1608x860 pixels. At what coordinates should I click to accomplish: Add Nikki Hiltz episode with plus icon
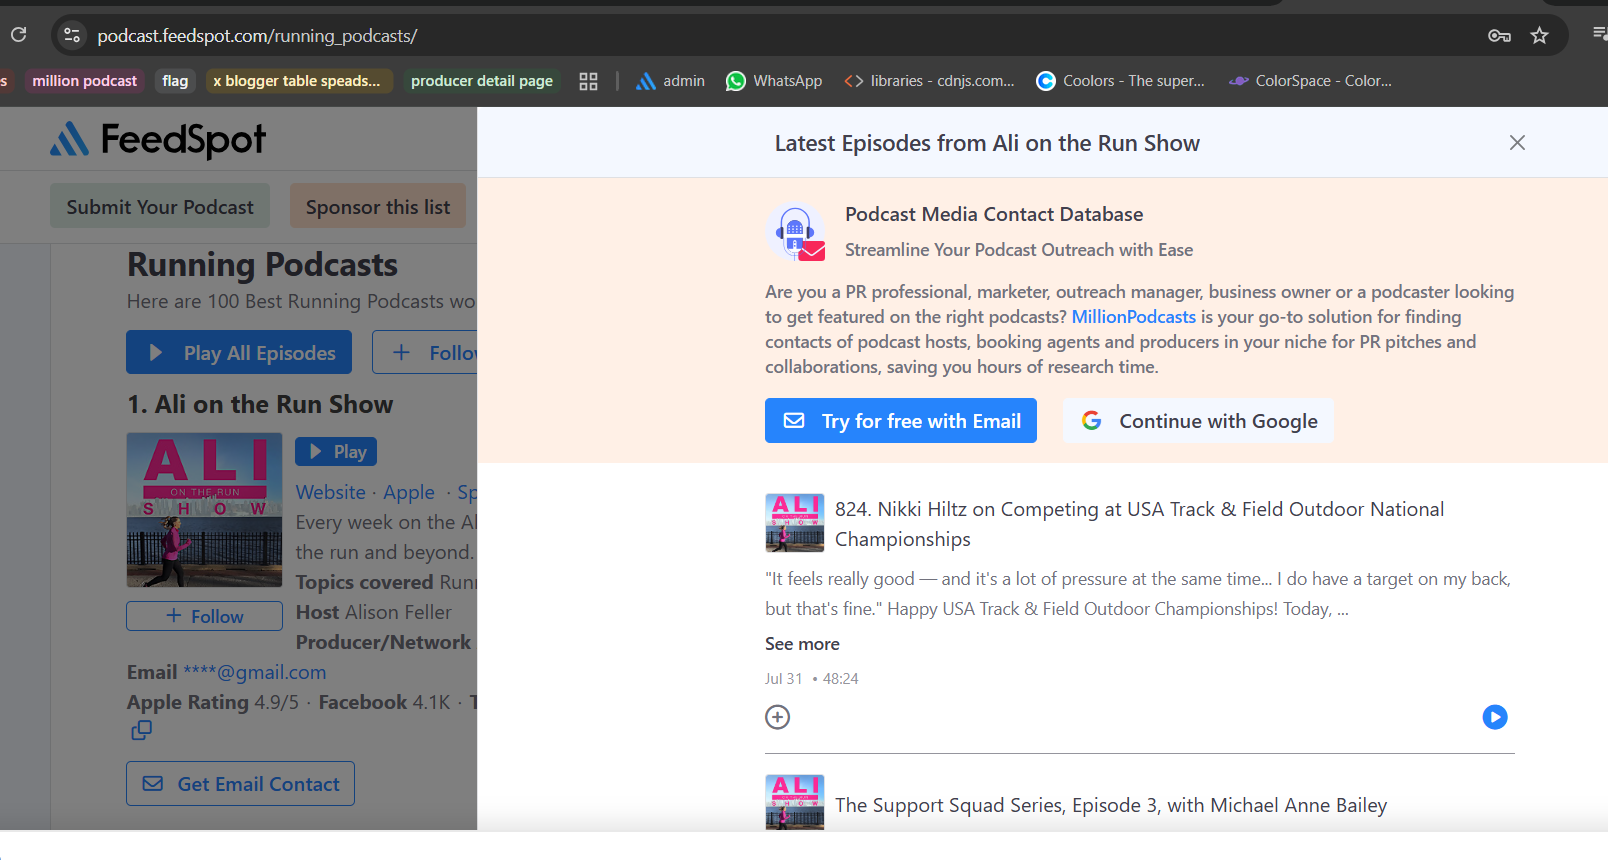click(777, 717)
